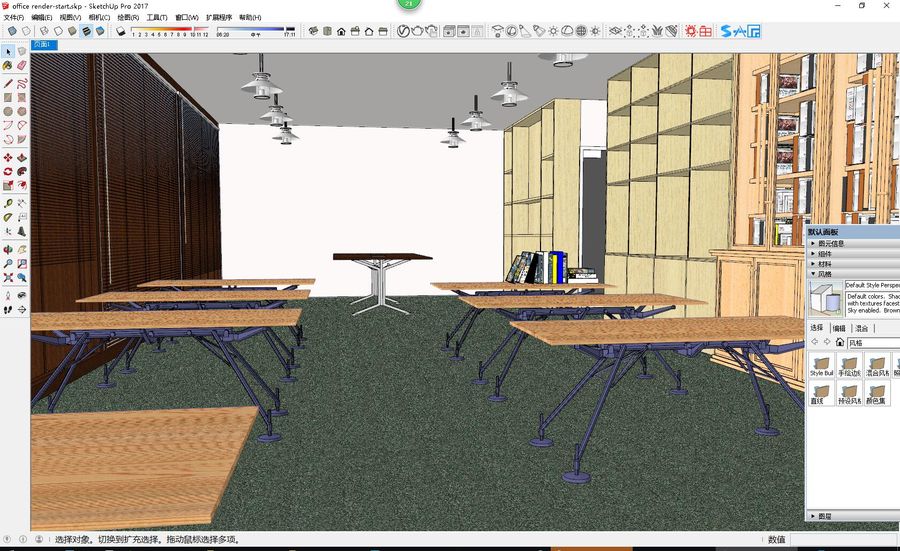
Task: Pick the Follow Me tool
Action: [22, 171]
